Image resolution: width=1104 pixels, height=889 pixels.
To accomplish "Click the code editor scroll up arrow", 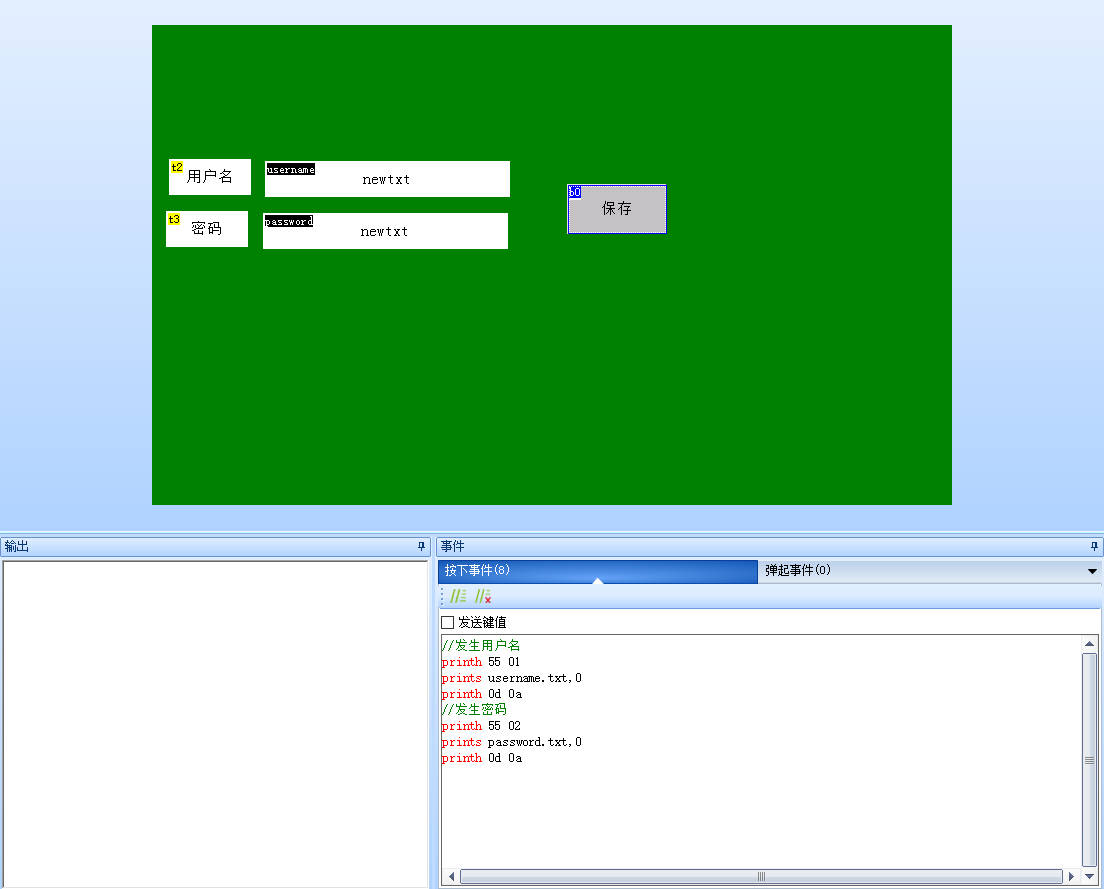I will click(1089, 644).
